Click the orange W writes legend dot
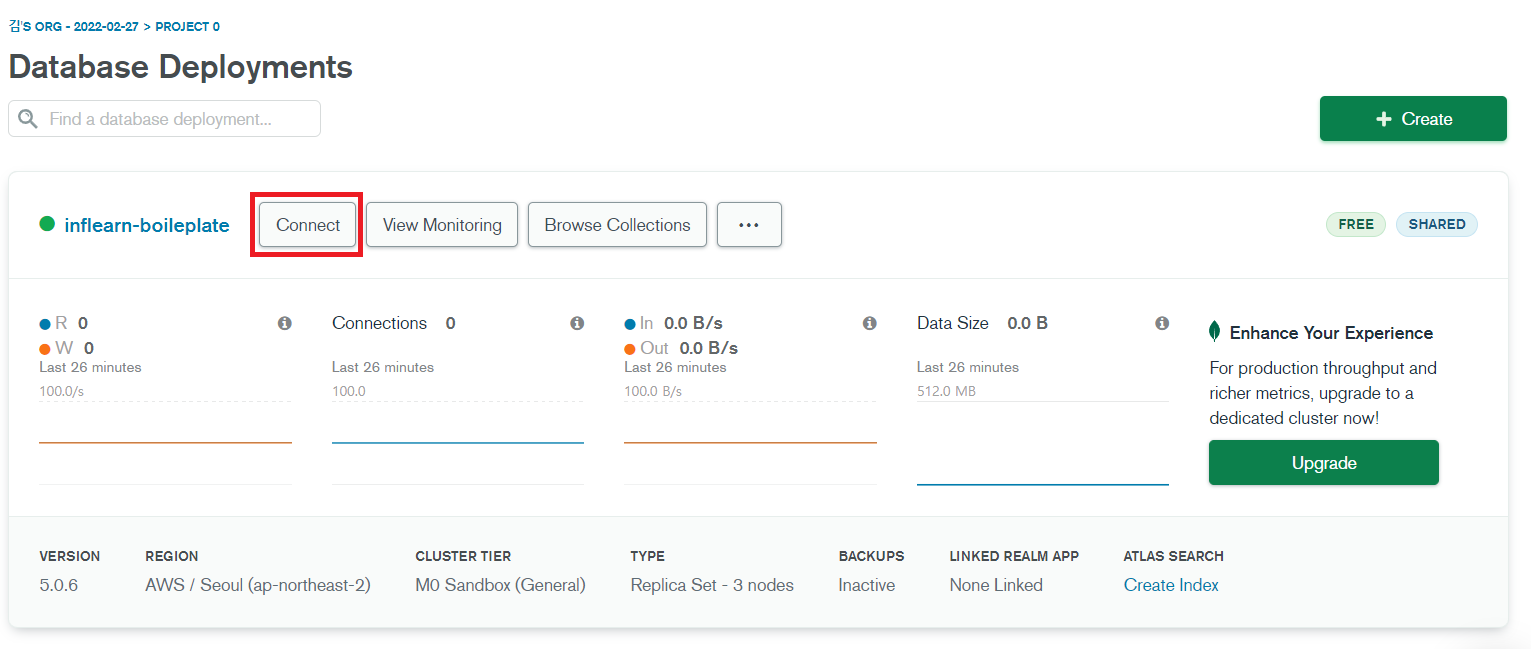The image size is (1531, 649). (45, 349)
